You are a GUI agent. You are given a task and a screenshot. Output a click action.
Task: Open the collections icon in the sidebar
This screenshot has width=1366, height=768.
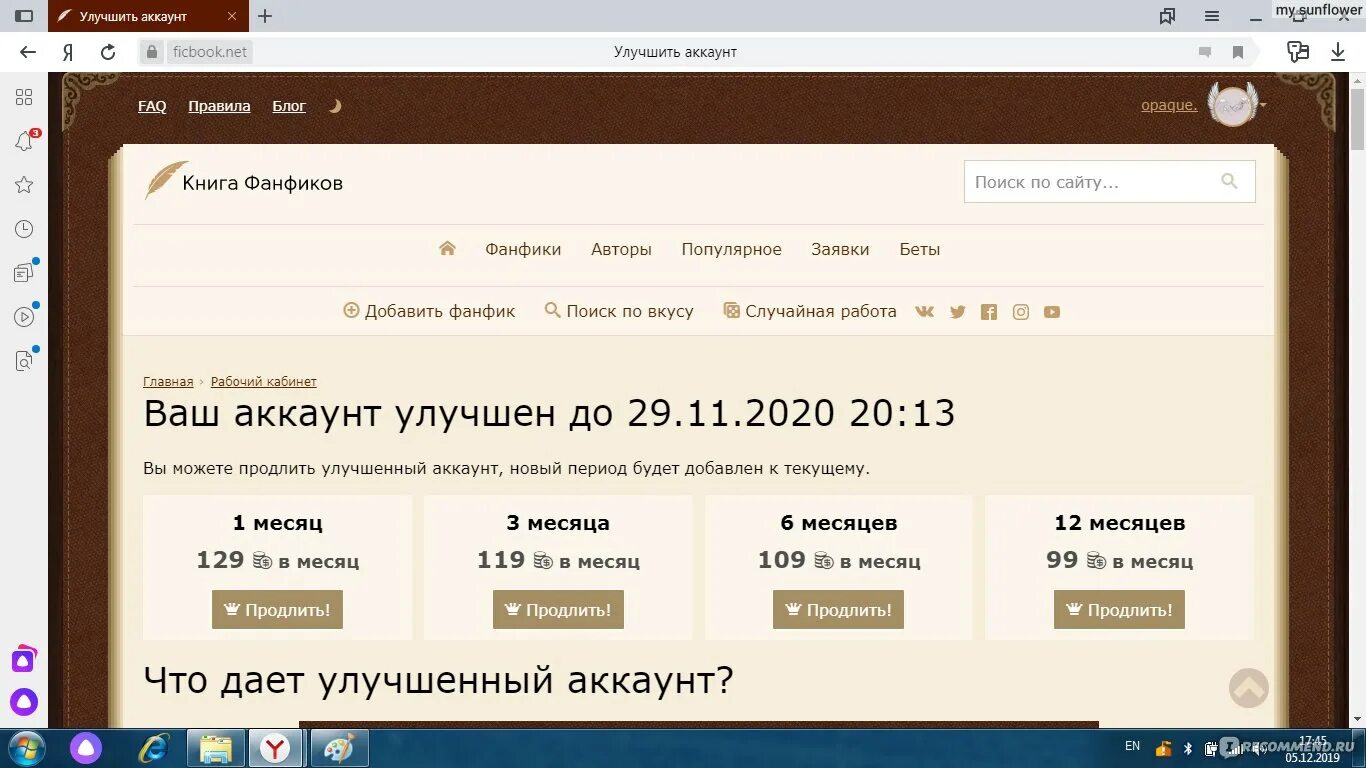click(24, 272)
